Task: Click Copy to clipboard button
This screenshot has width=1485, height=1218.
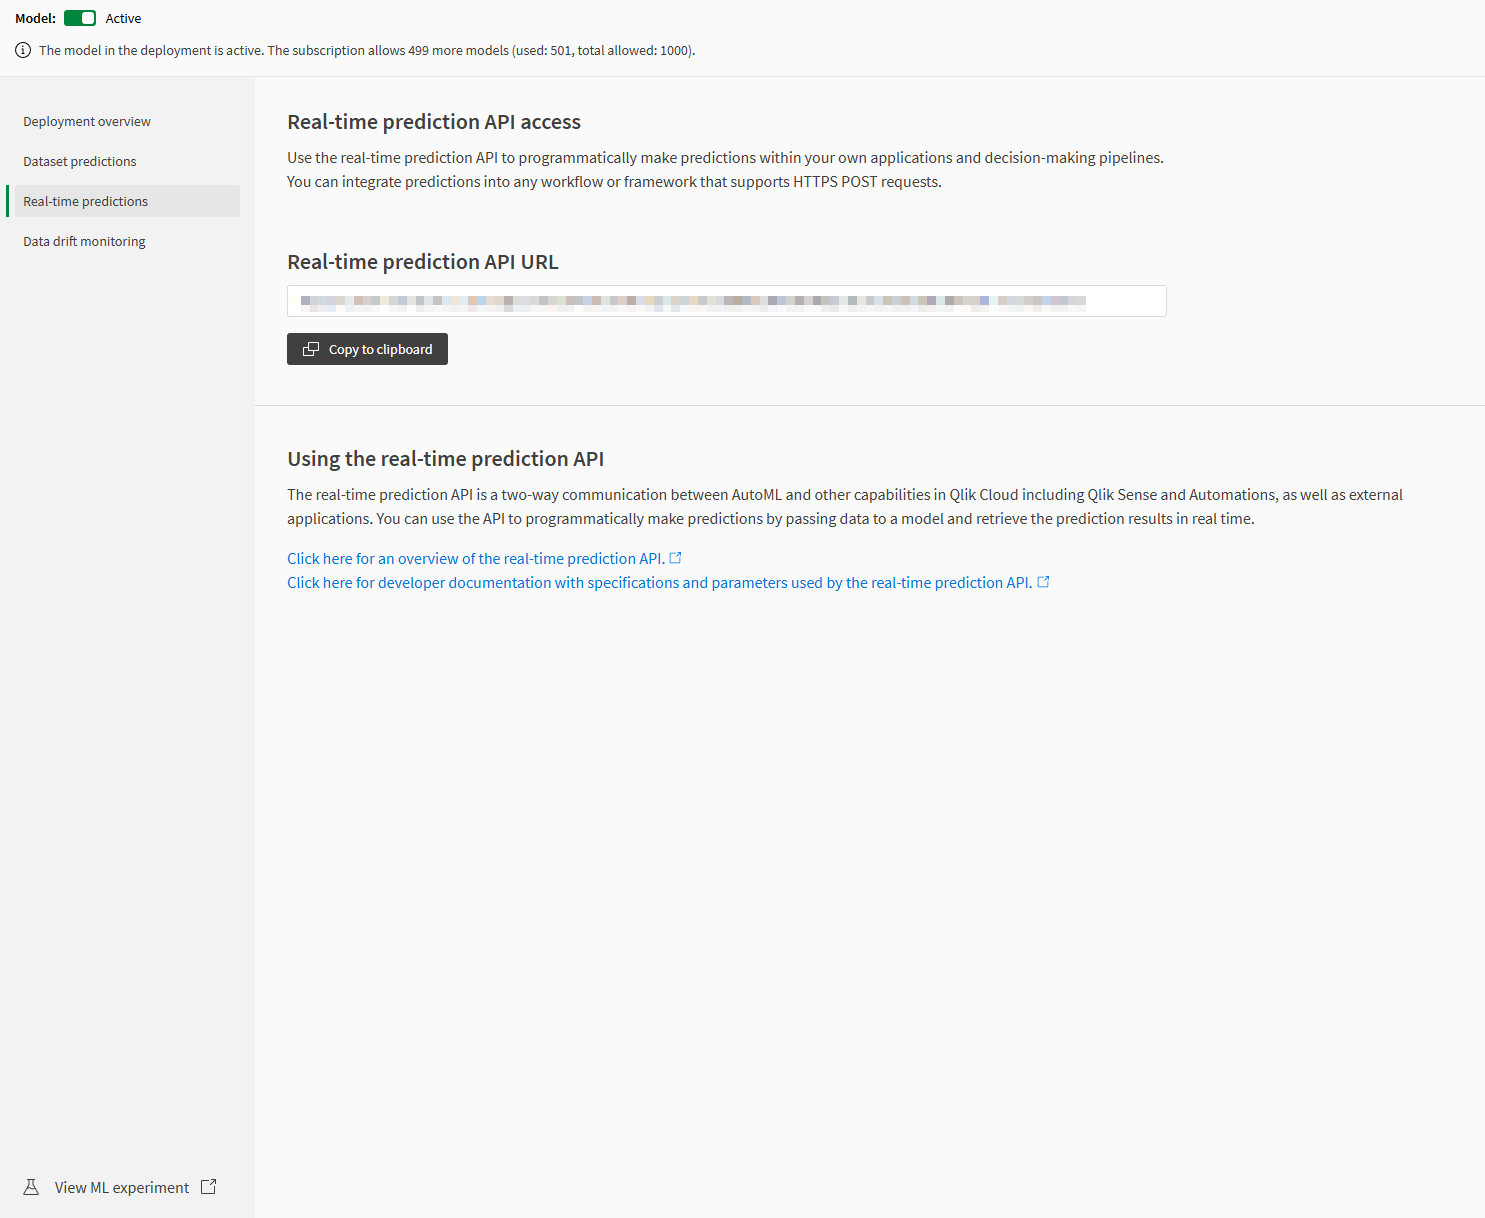Action: point(367,349)
